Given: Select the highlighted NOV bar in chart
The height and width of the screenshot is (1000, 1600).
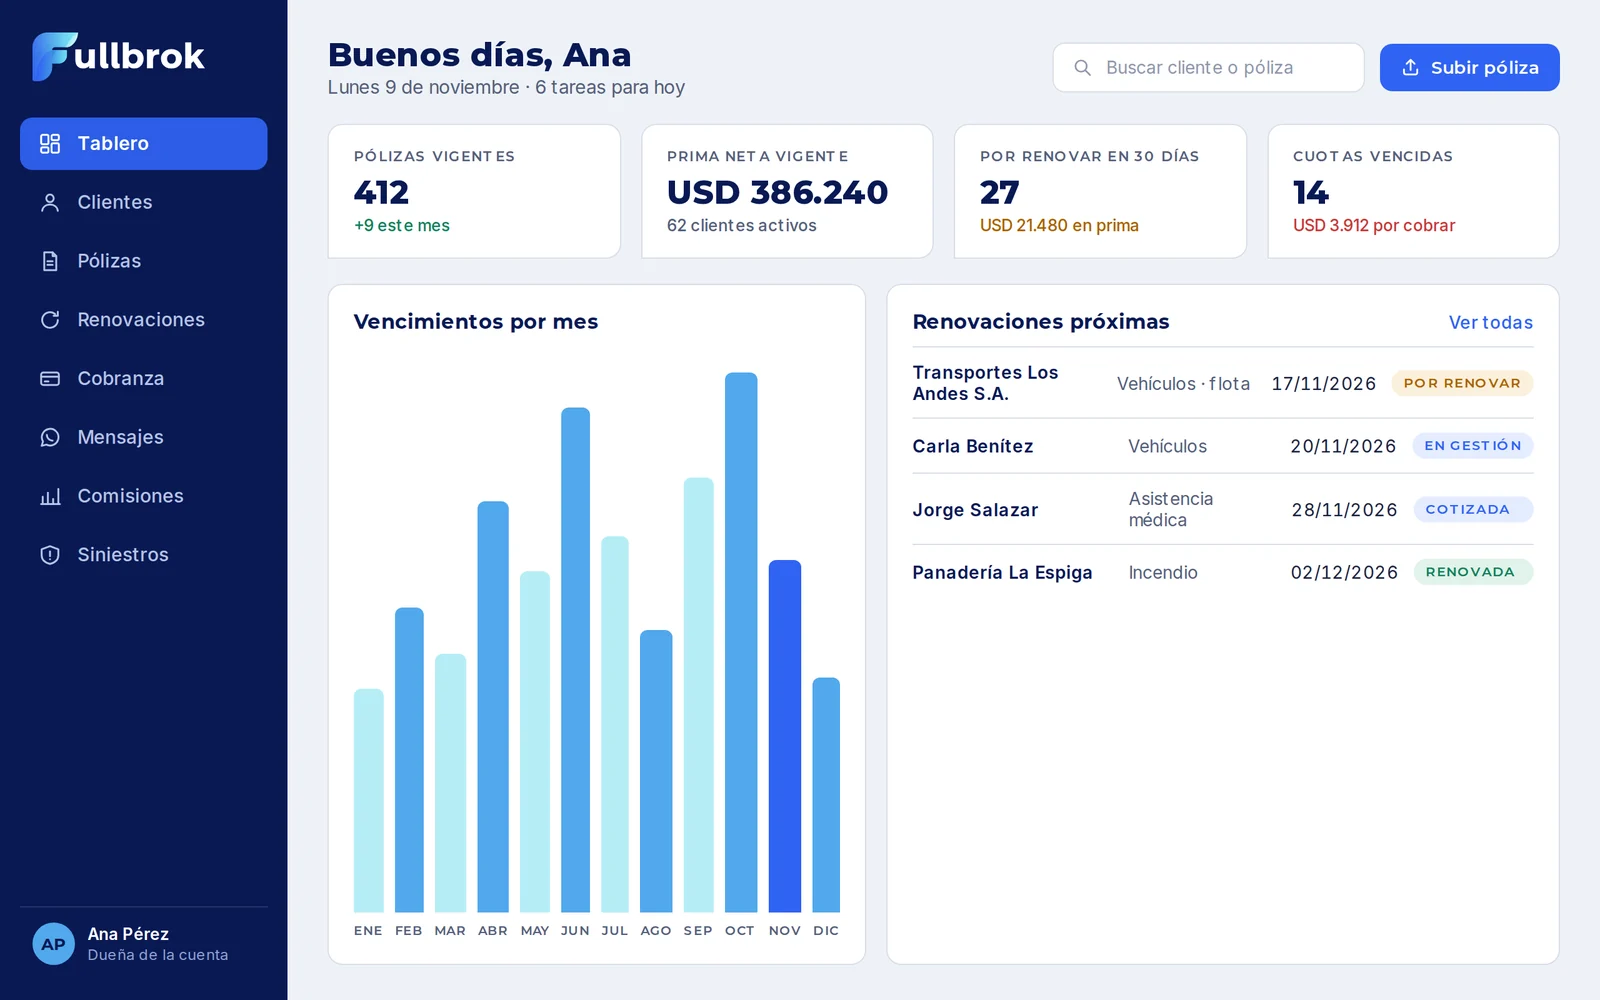Looking at the screenshot, I should 785,736.
